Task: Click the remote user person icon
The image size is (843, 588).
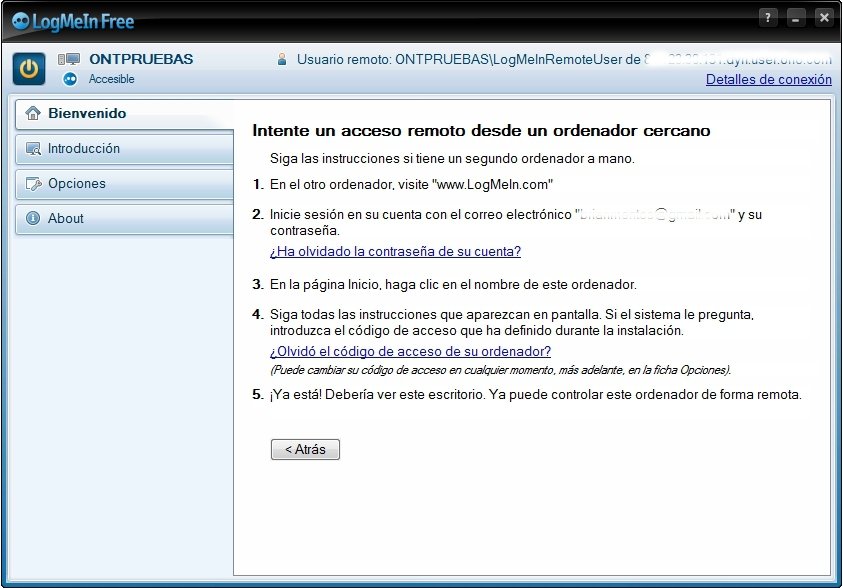Action: [x=282, y=59]
